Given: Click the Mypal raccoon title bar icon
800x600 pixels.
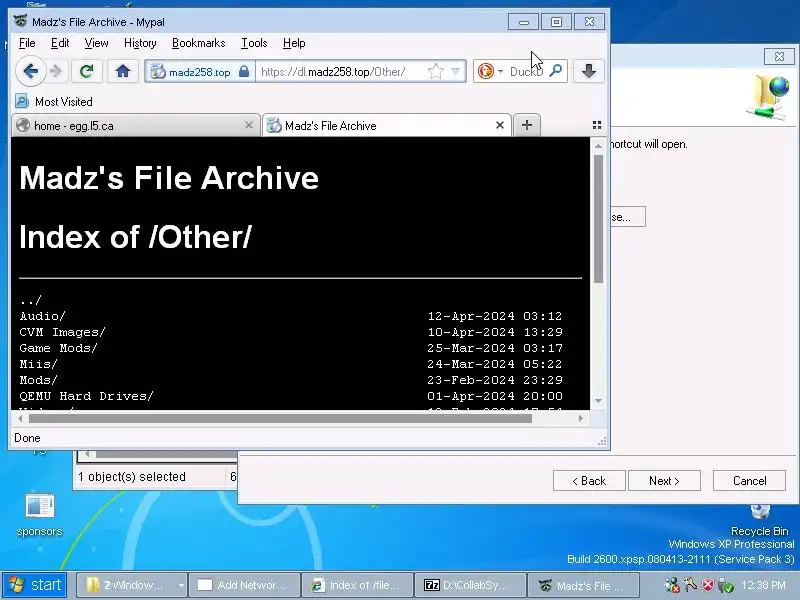Looking at the screenshot, I should (20, 21).
